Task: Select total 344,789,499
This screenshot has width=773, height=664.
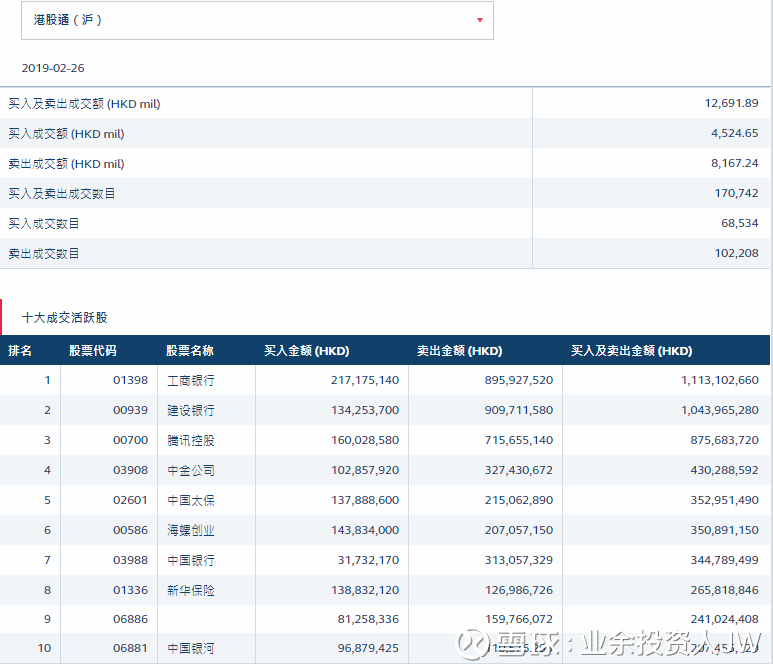Action: click(724, 560)
